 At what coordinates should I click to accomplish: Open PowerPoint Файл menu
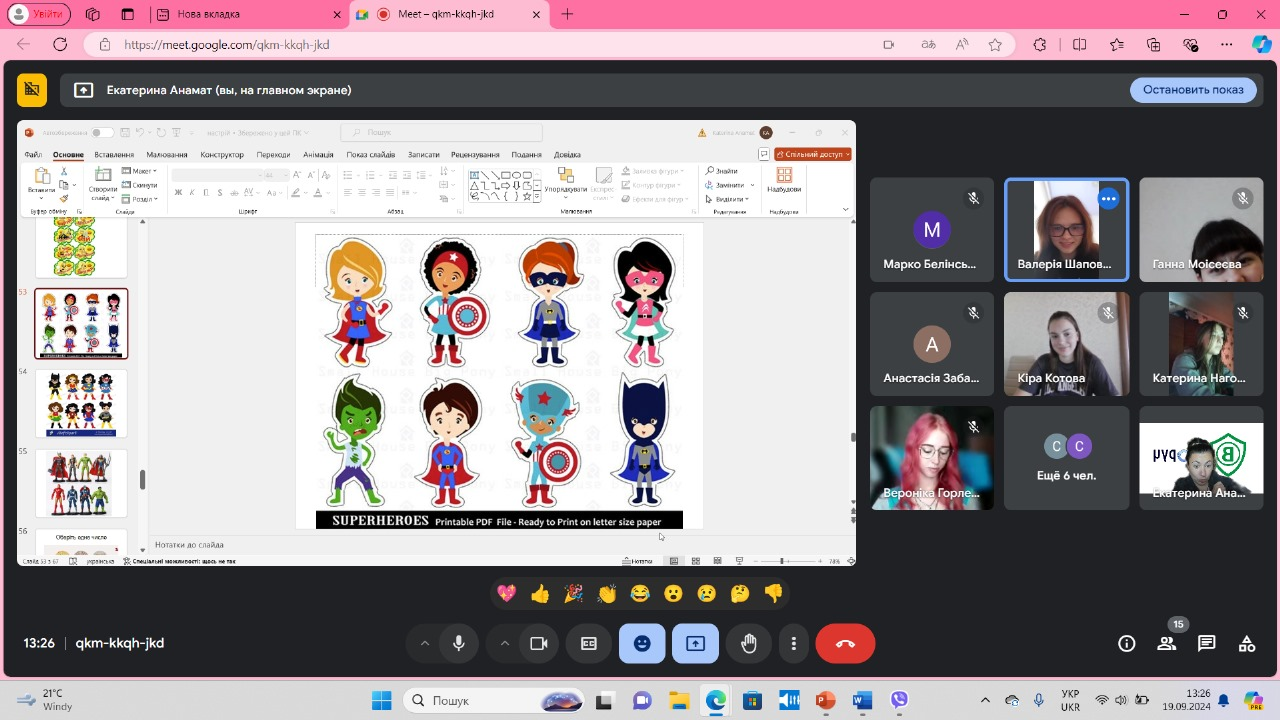tap(33, 155)
